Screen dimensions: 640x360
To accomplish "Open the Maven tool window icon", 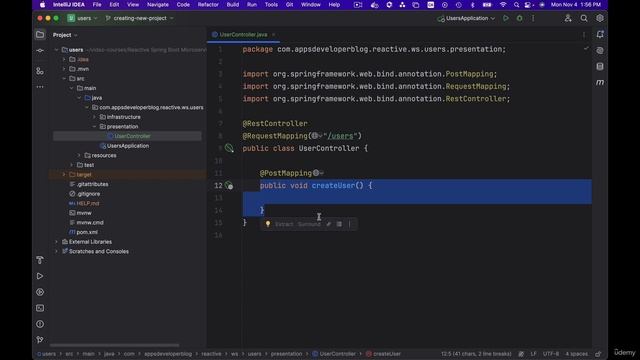I will click(x=600, y=82).
